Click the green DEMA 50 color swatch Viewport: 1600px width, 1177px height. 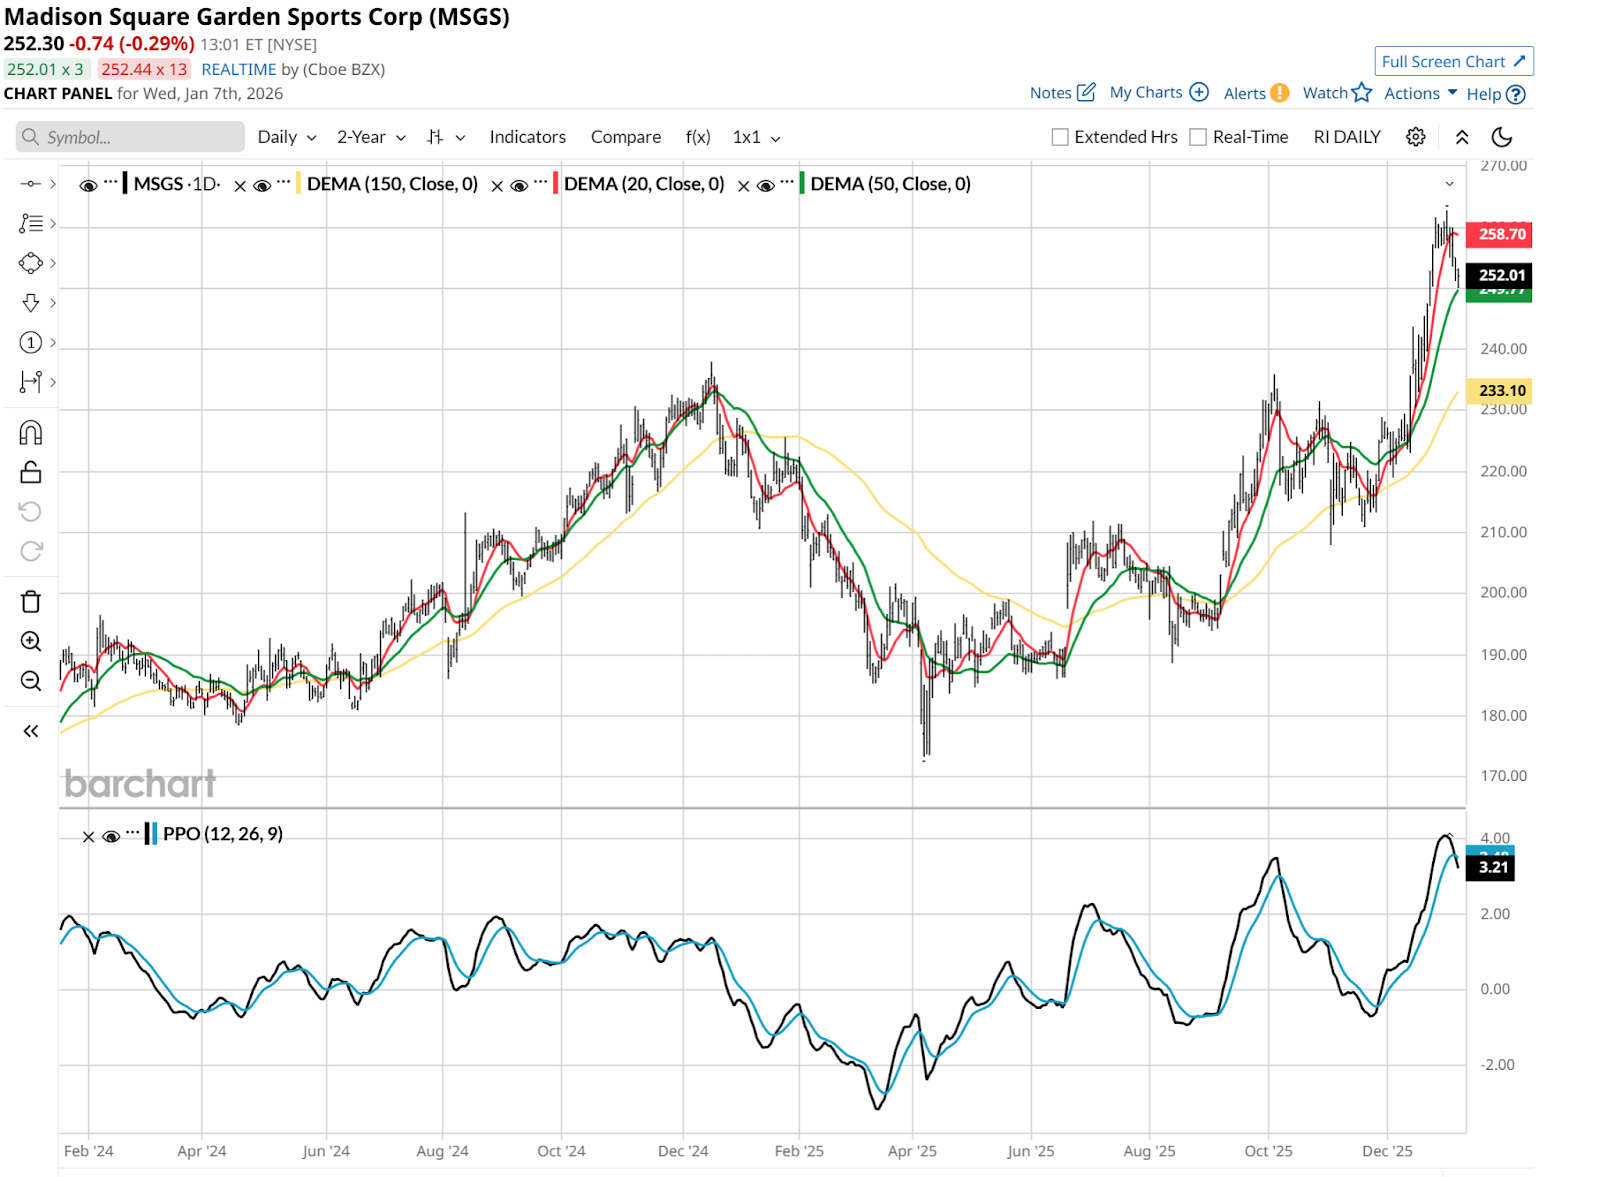(801, 184)
